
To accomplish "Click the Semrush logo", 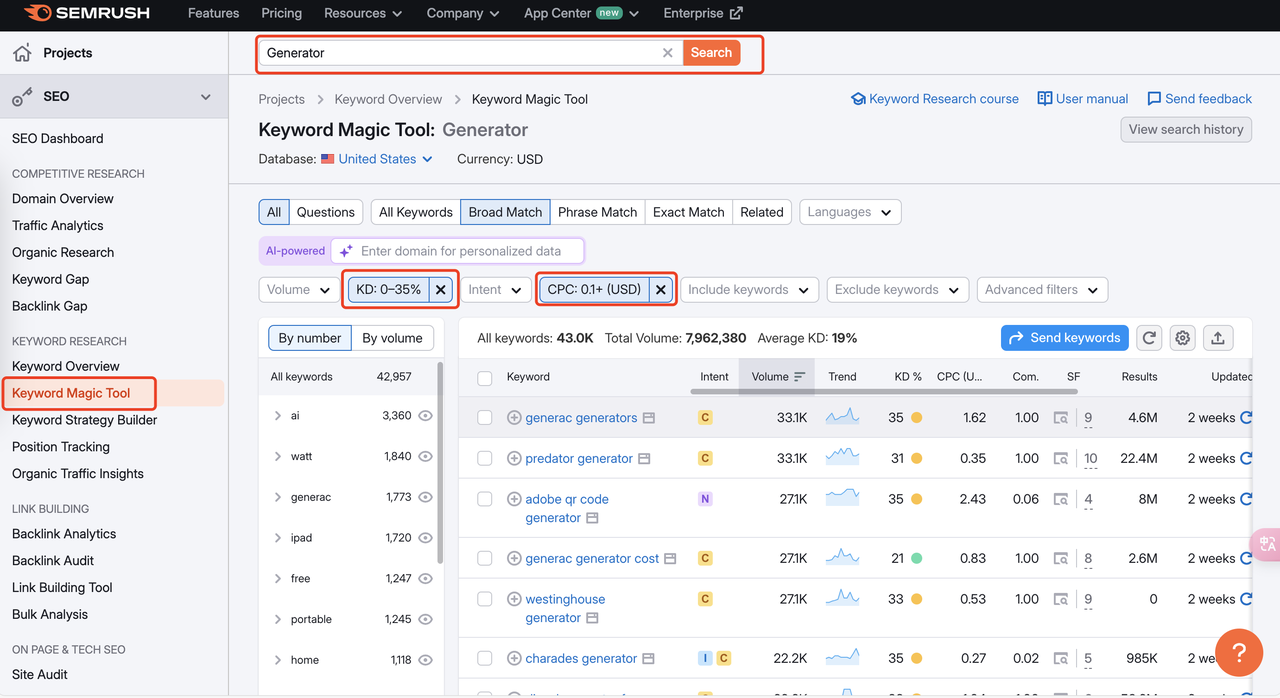I will point(88,13).
